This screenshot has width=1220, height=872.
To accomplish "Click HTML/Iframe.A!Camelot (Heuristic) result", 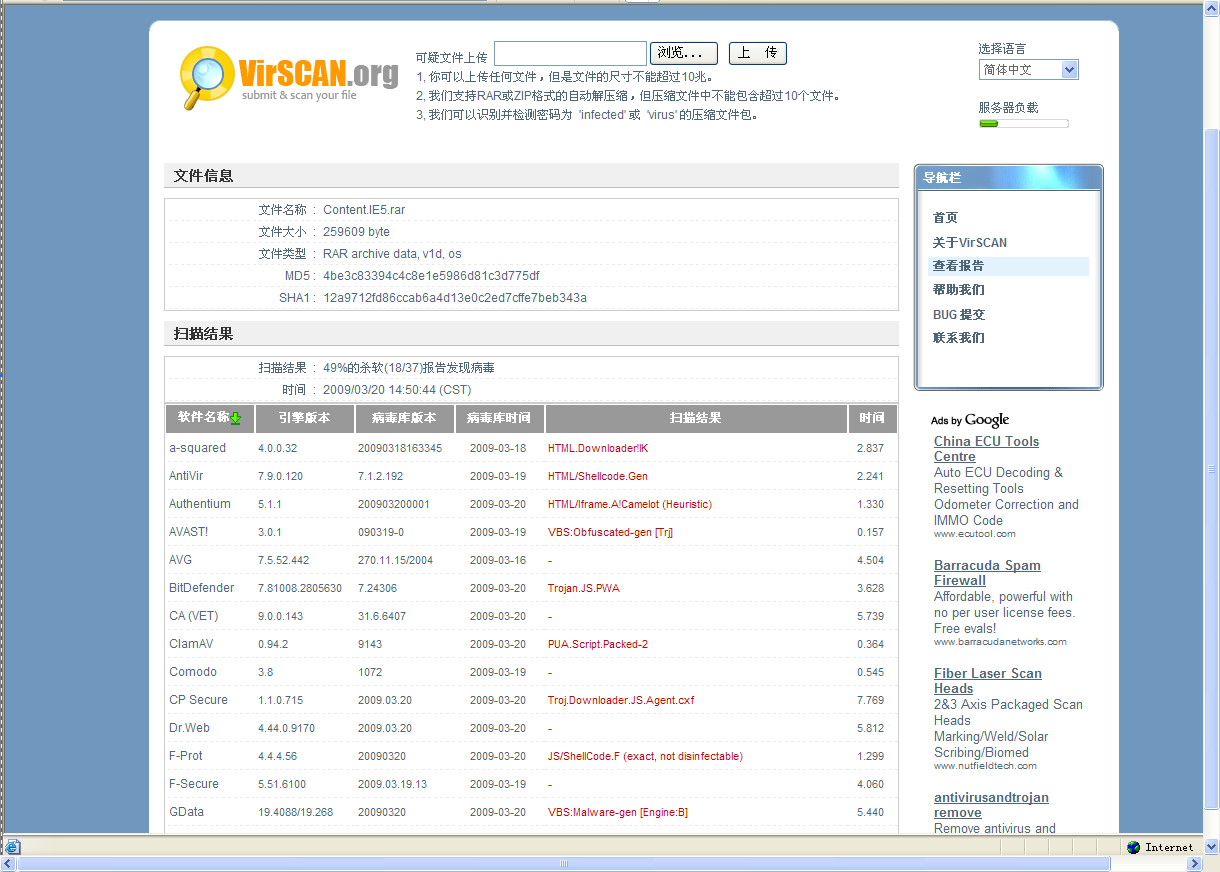I will point(630,504).
